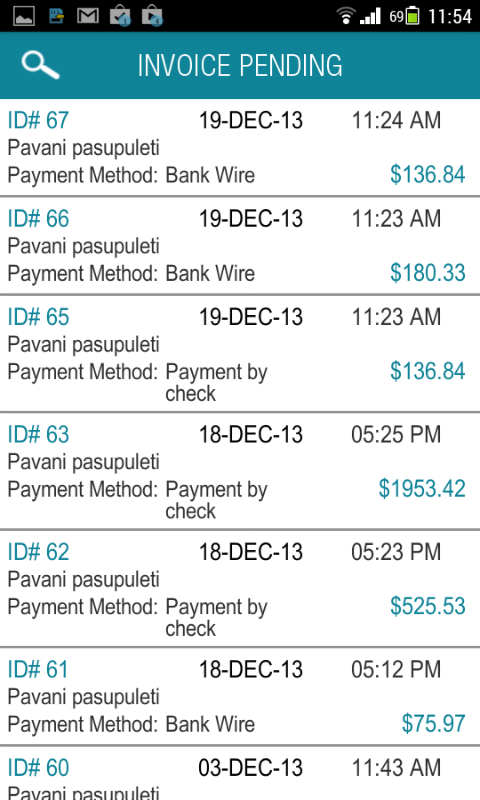480x800 pixels.
Task: Tap the INVOICE PENDING header title
Action: point(240,65)
